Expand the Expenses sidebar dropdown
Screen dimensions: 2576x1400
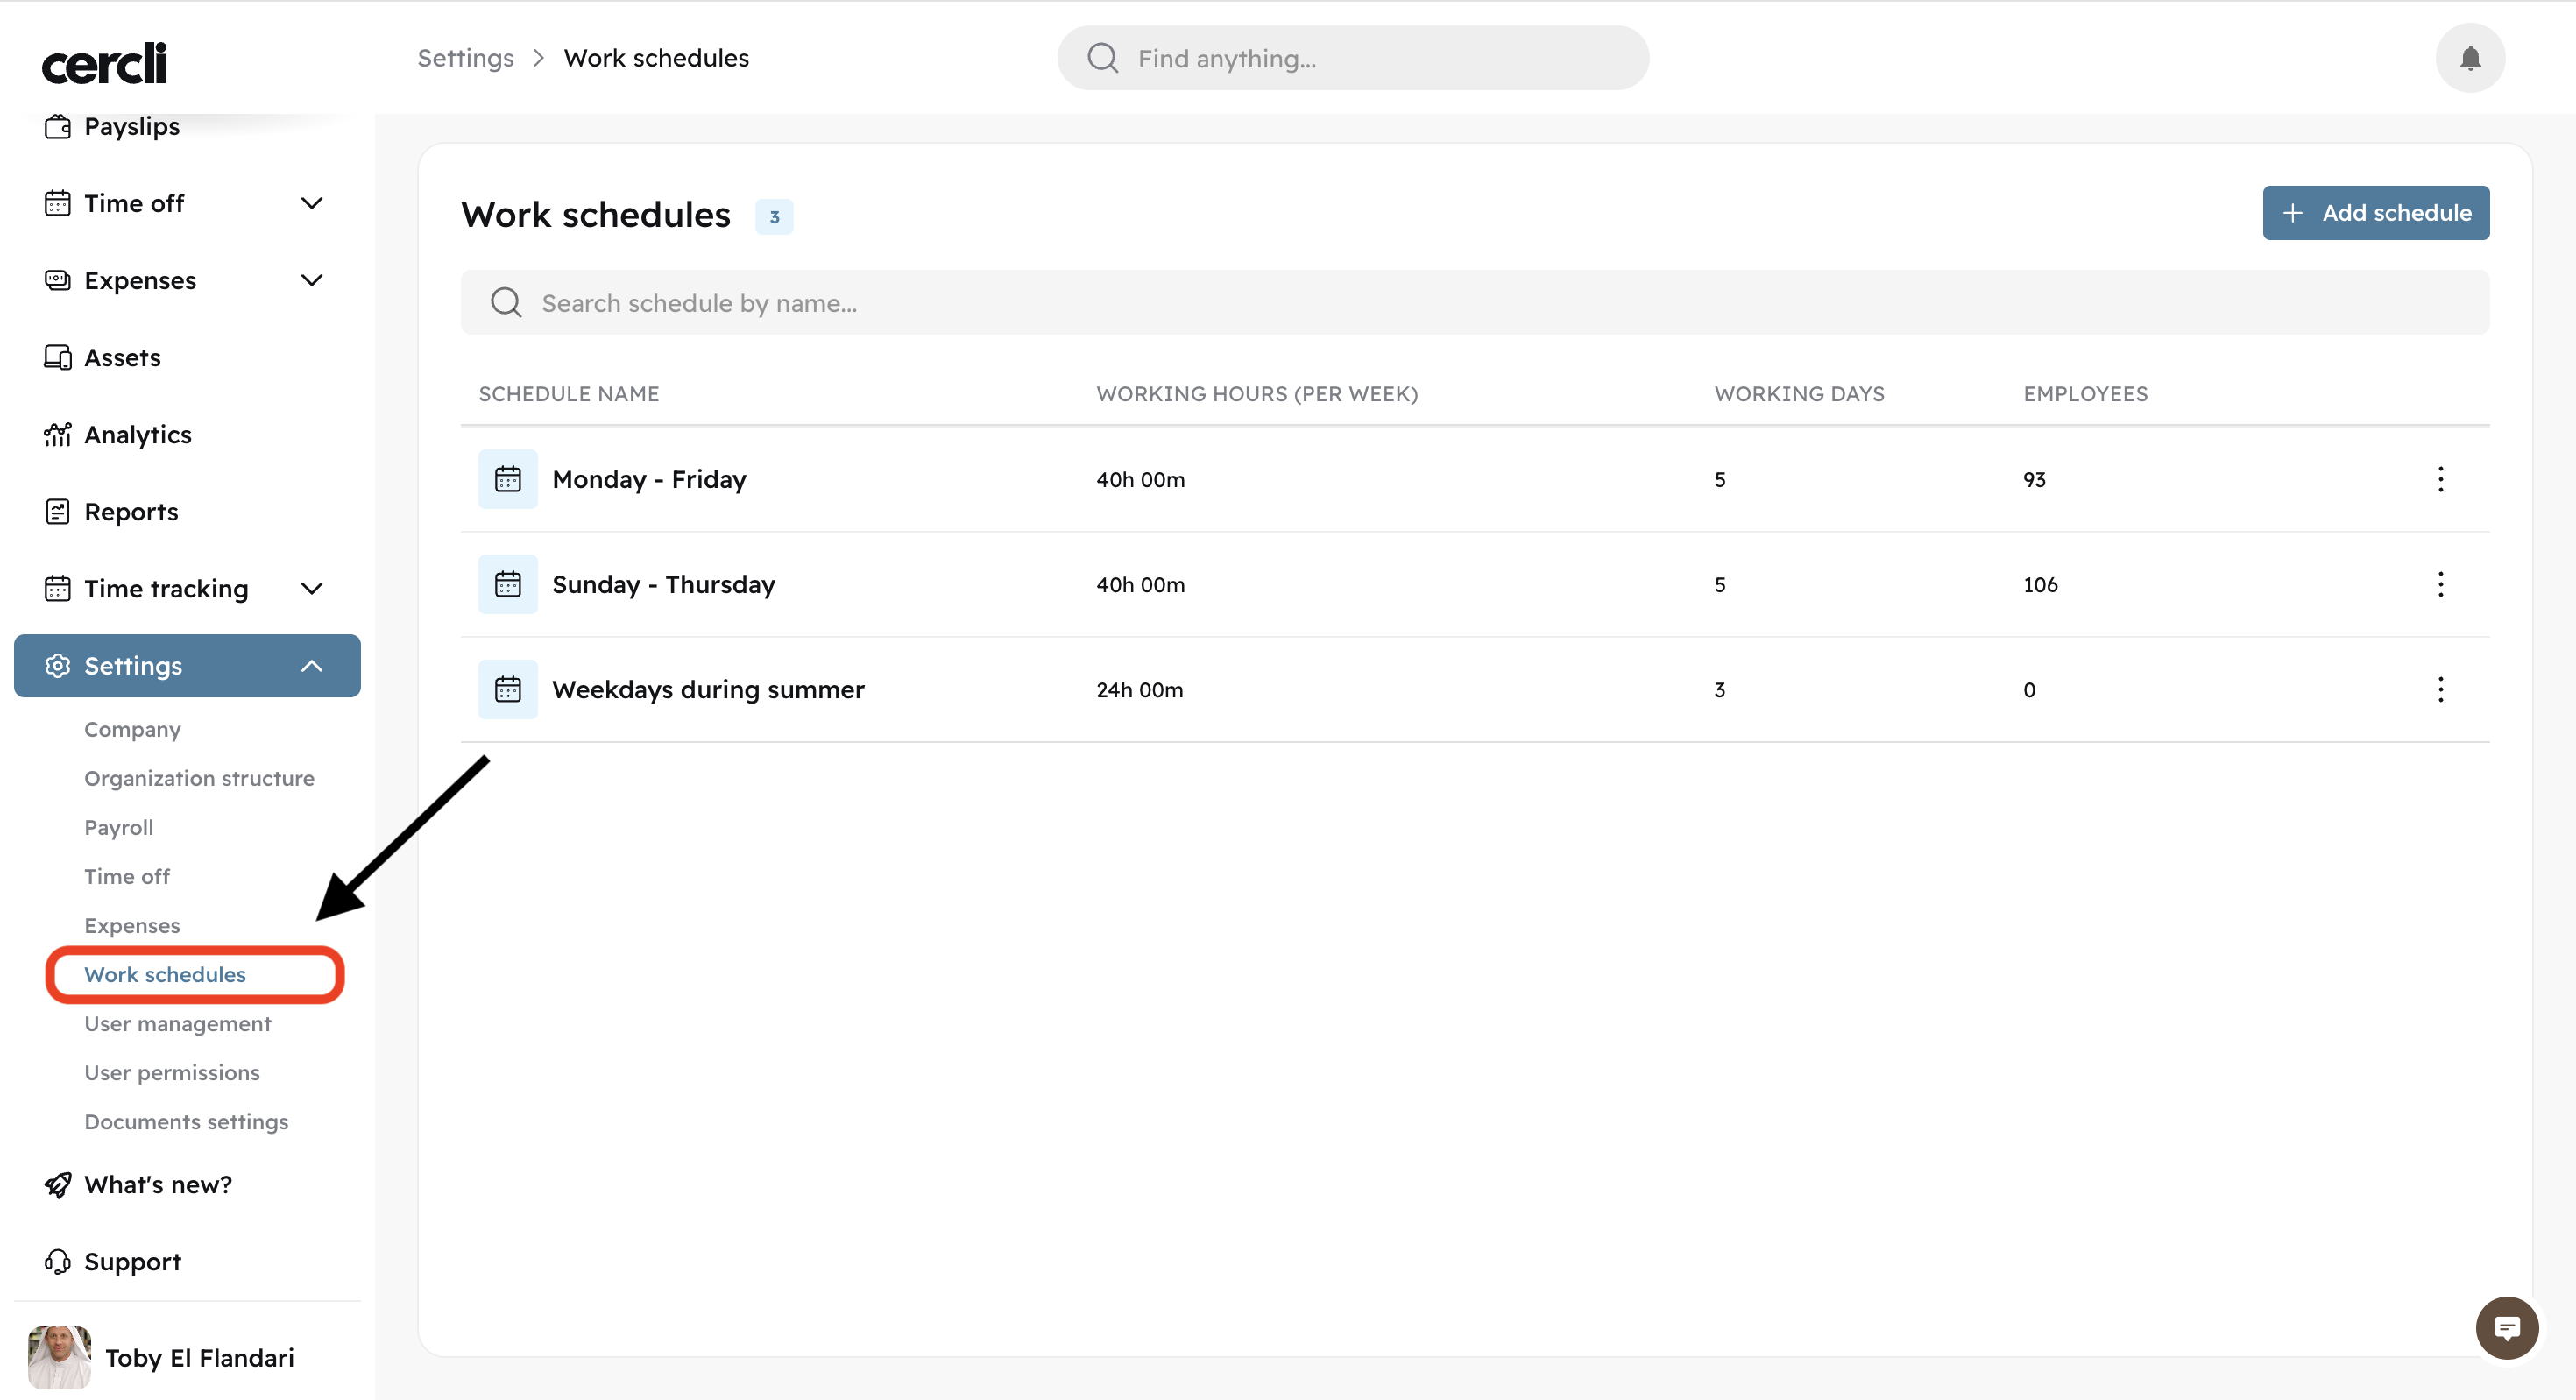click(311, 280)
